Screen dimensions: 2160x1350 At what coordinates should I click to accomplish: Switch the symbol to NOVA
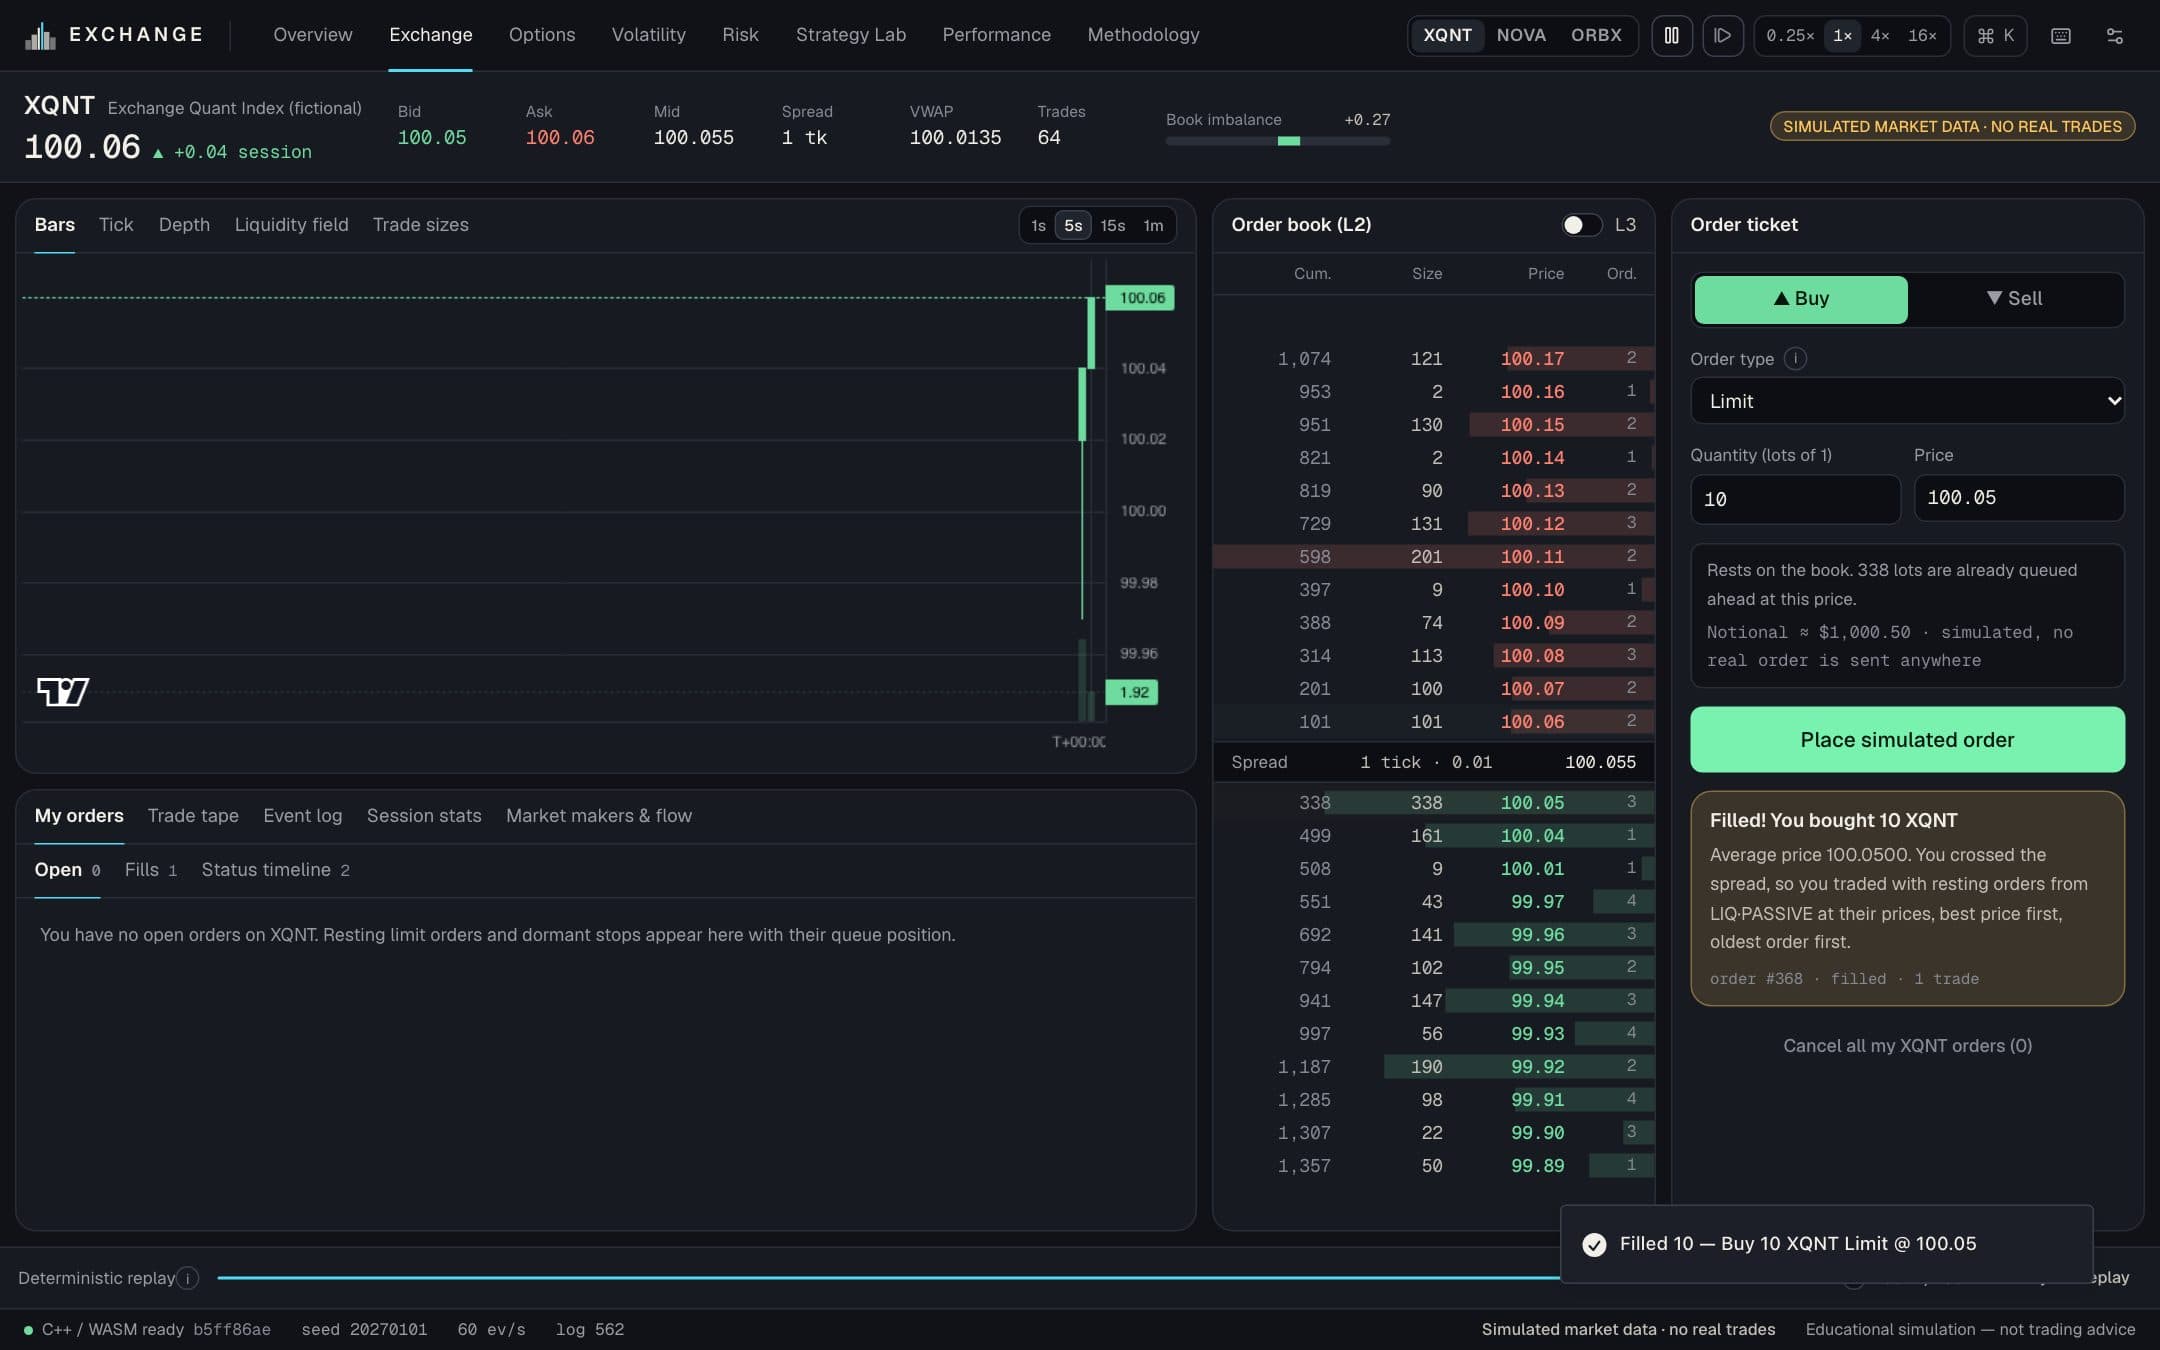[1521, 35]
